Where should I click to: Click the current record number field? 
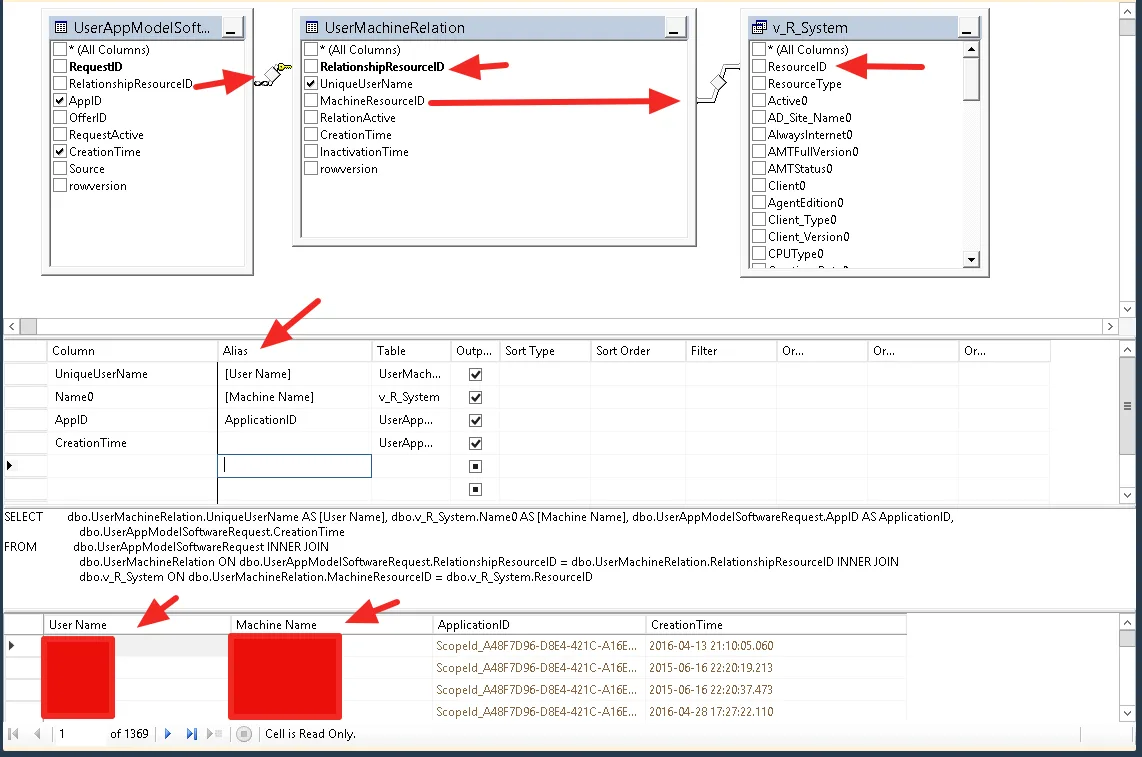[79, 734]
